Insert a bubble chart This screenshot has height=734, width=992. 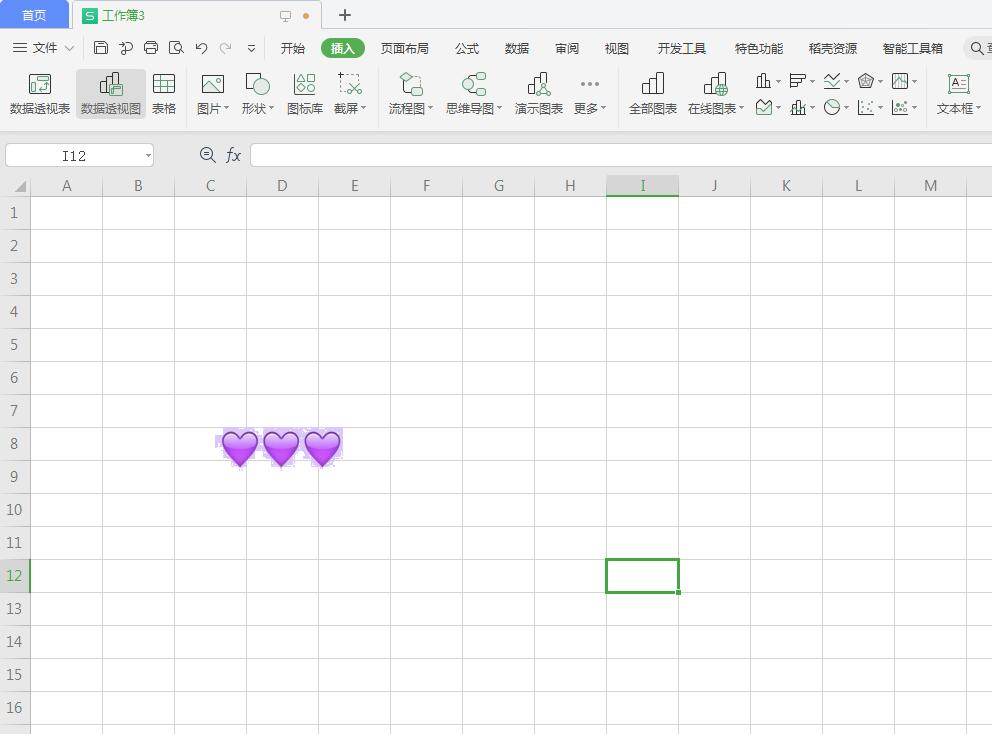[900, 108]
